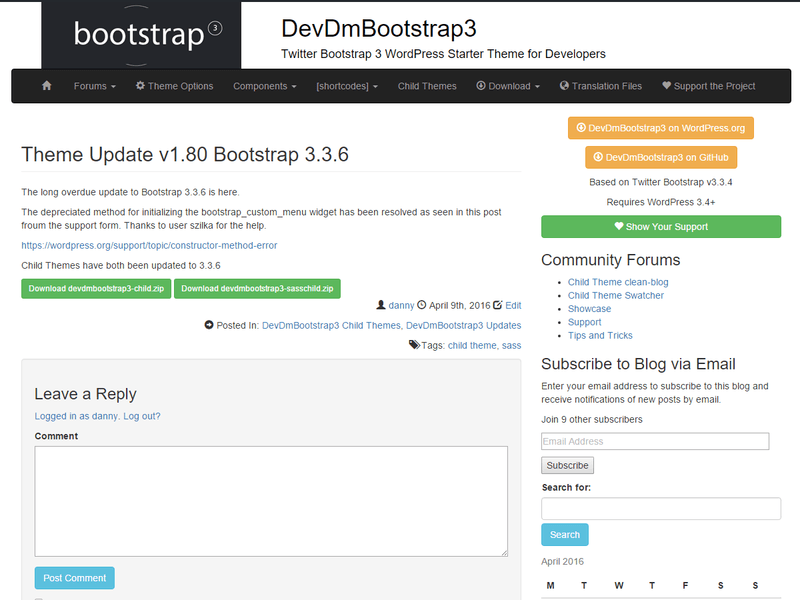Click the globe icon beside Translation Files

(x=565, y=86)
